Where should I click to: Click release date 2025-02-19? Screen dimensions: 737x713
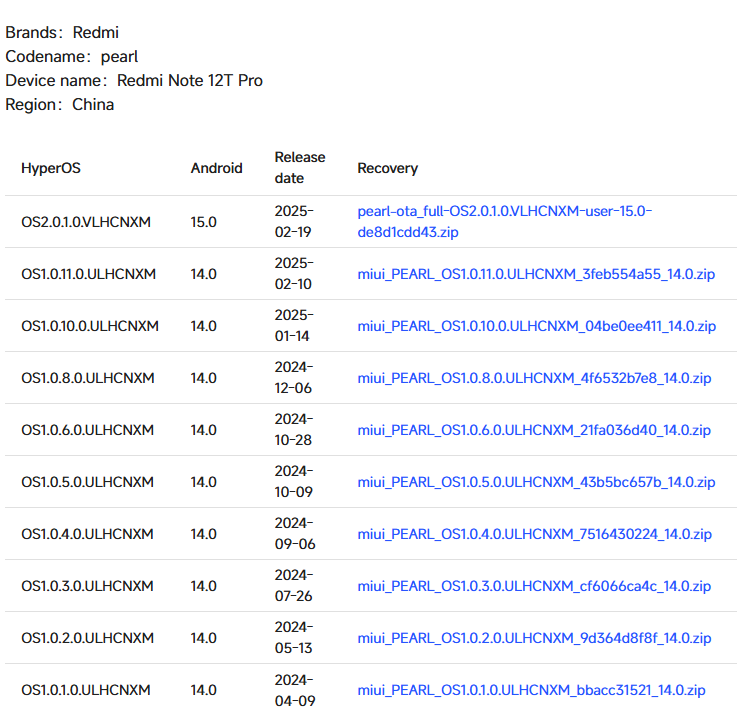click(x=294, y=221)
